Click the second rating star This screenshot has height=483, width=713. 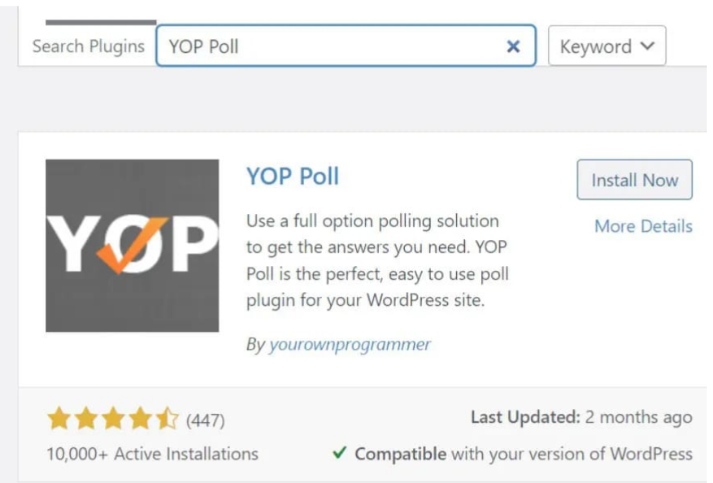coord(86,418)
